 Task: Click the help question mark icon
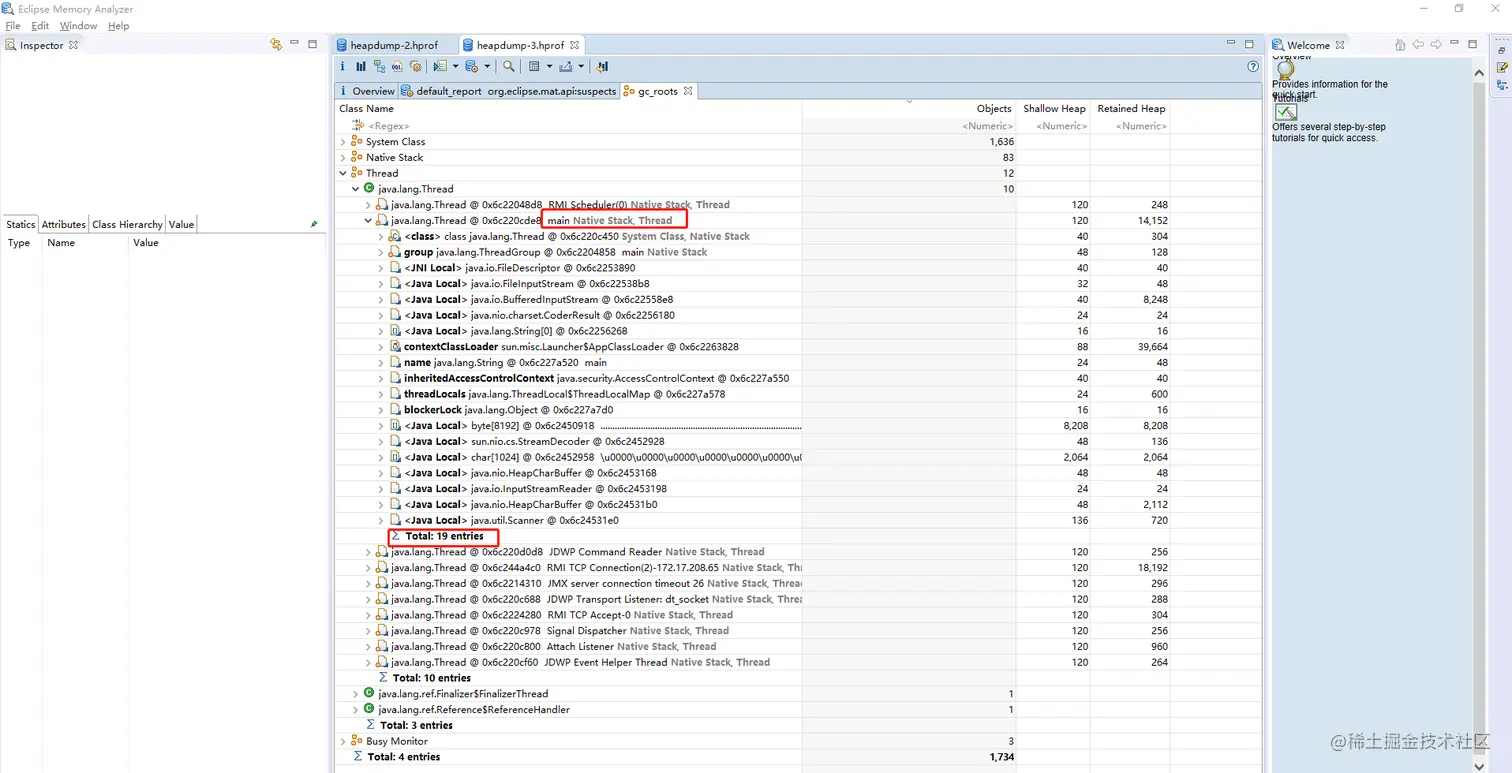point(1253,66)
